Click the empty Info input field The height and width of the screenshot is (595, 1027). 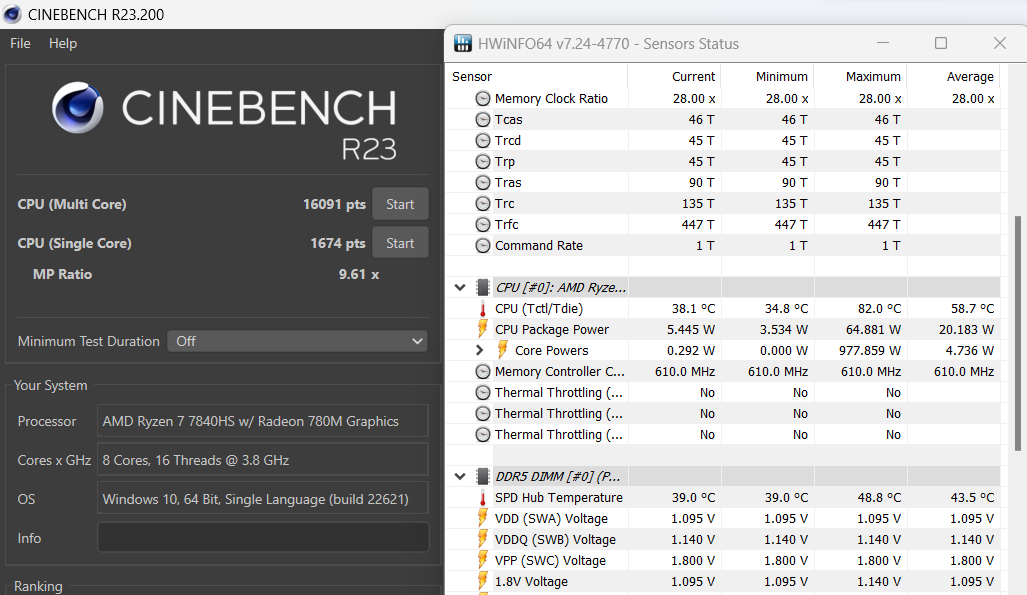[263, 538]
